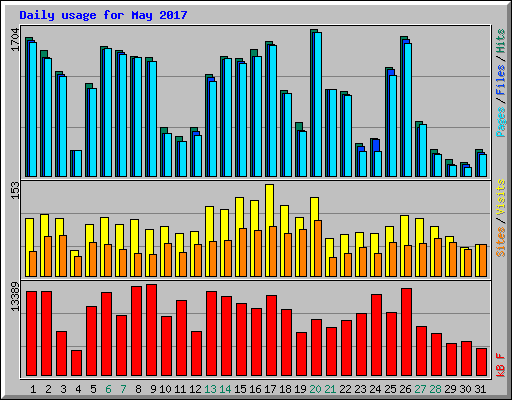
Task: Click the 'Pages' legend label
Action: tap(501, 122)
